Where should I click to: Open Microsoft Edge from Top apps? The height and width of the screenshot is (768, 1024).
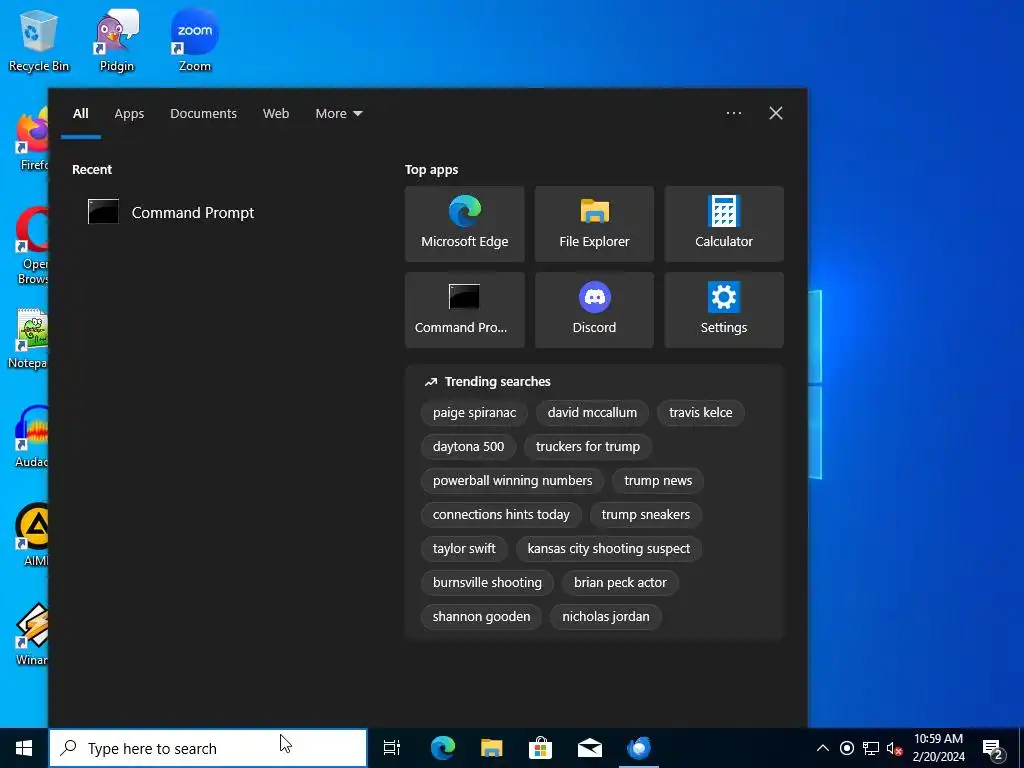pos(464,224)
